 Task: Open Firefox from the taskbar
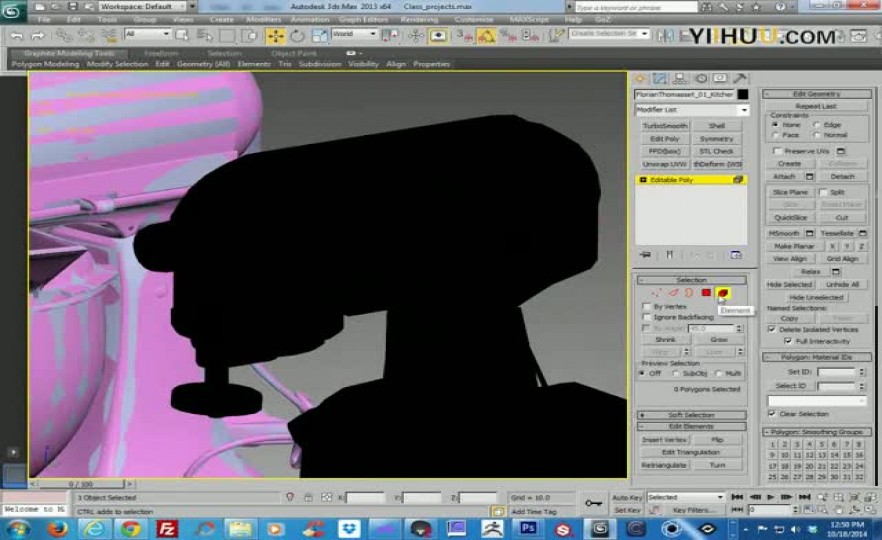pyautogui.click(x=57, y=529)
